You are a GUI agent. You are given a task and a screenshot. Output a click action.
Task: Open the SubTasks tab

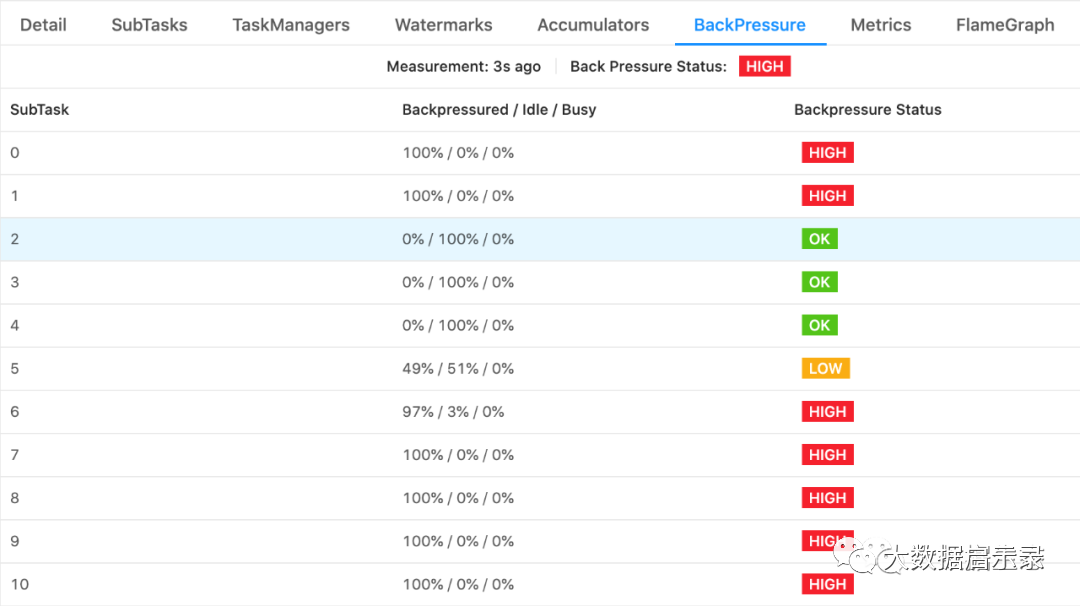point(149,25)
